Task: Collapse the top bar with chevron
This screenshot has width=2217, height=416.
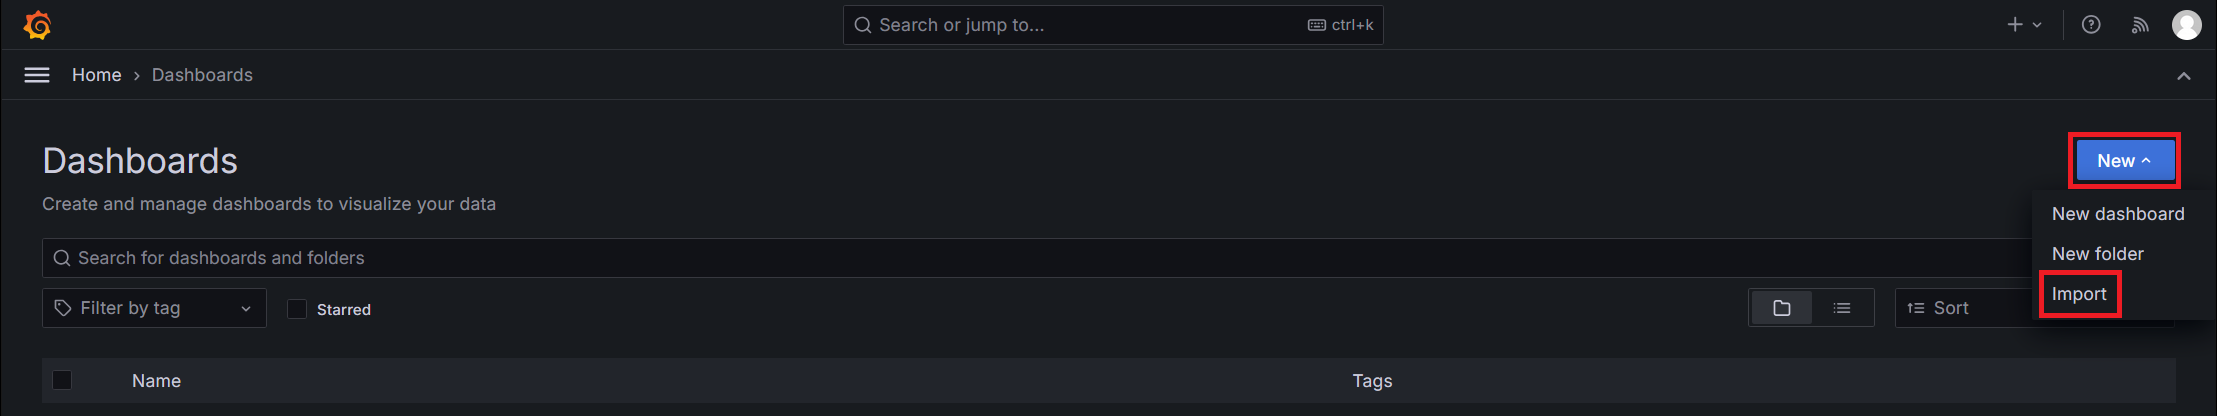Action: pos(2184,76)
